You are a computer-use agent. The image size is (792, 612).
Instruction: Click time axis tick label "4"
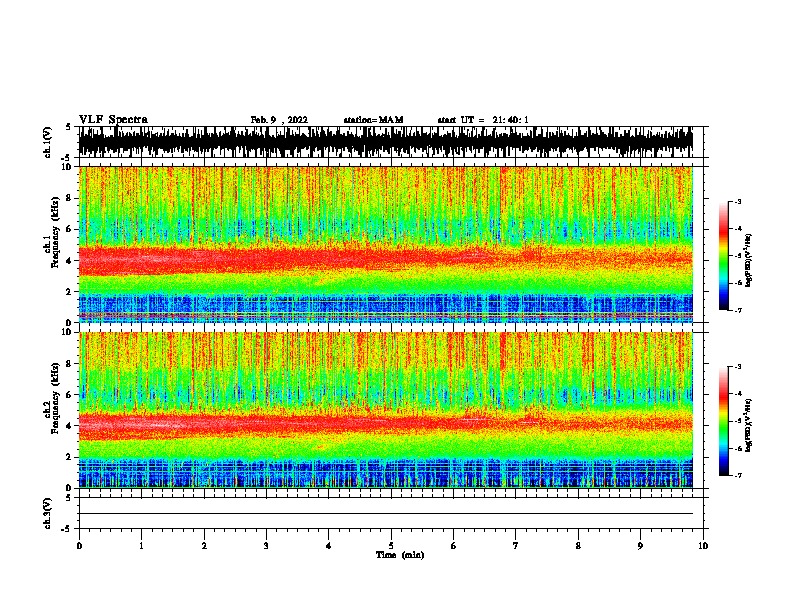pos(329,546)
